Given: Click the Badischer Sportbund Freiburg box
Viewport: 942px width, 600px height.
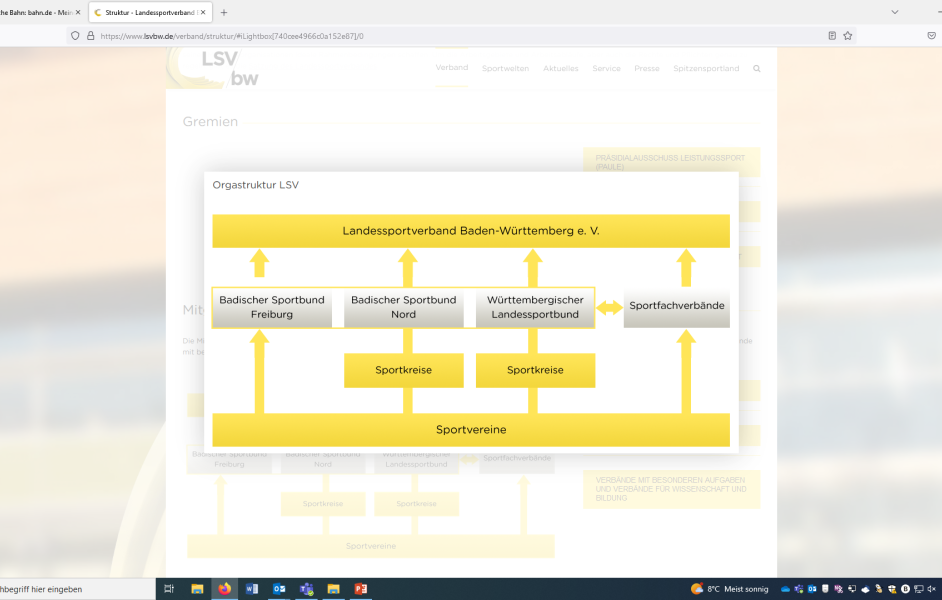Looking at the screenshot, I should click(272, 307).
